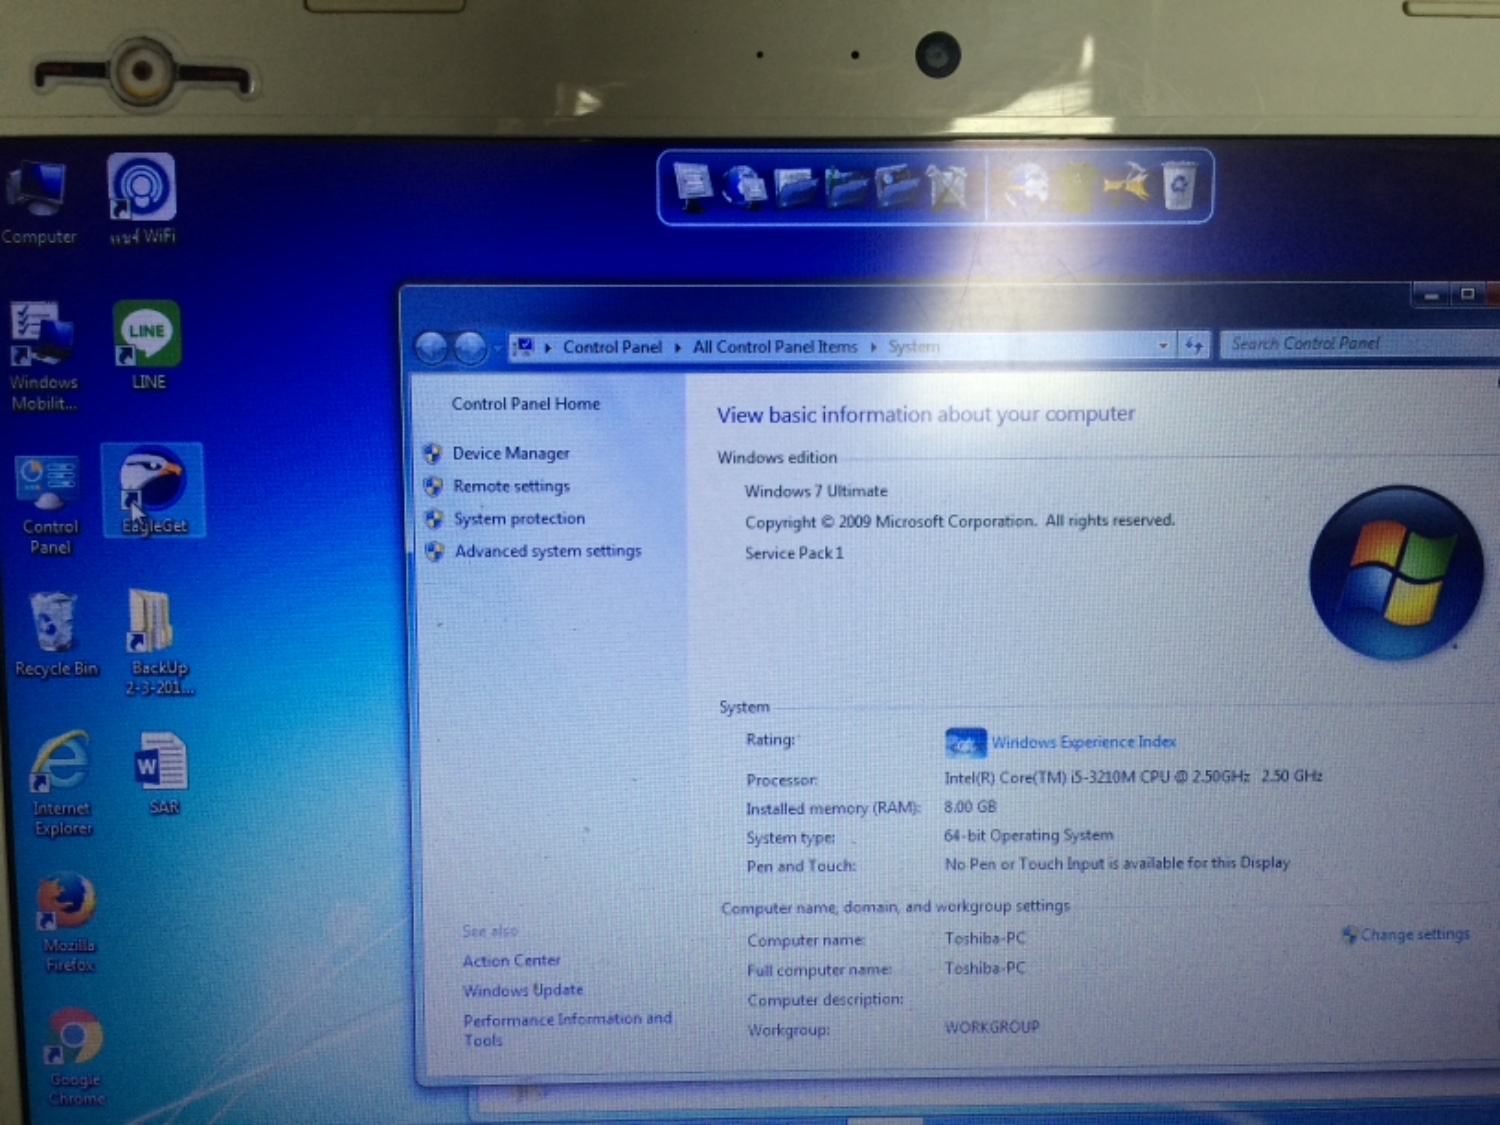Image resolution: width=1500 pixels, height=1125 pixels.
Task: Open Advanced system settings
Action: tap(548, 551)
